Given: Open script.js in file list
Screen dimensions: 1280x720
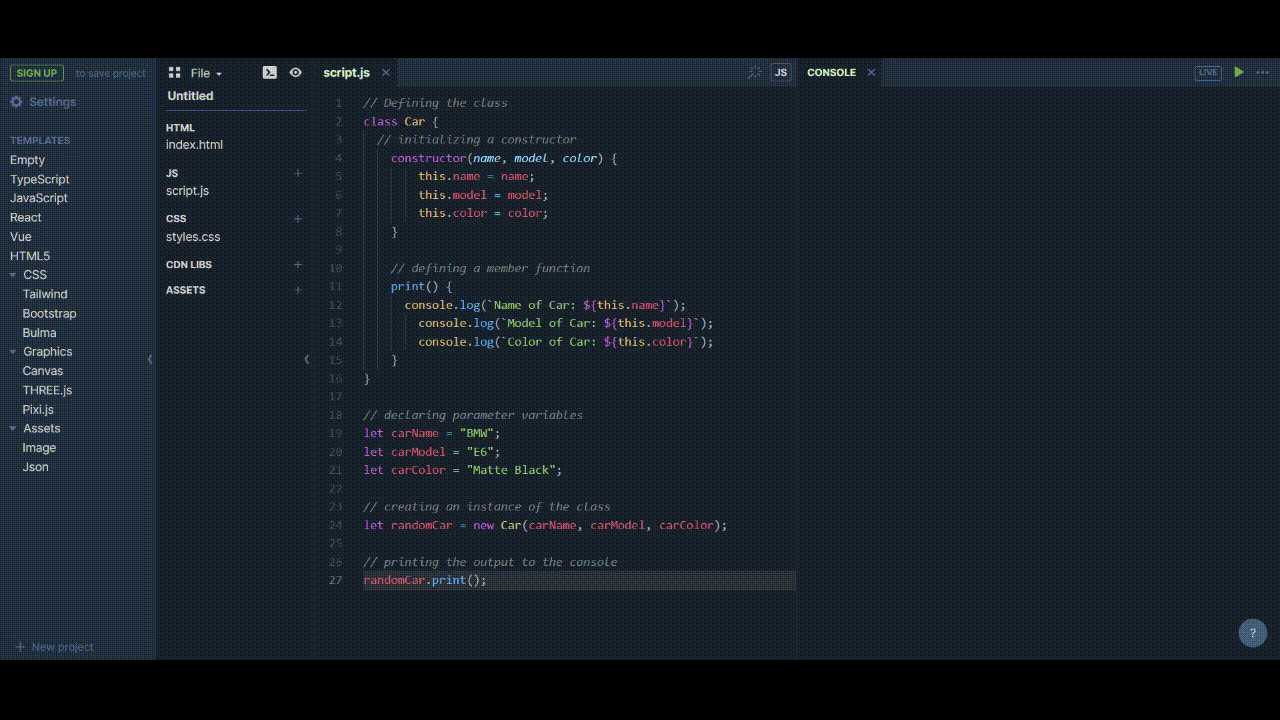Looking at the screenshot, I should (x=187, y=191).
